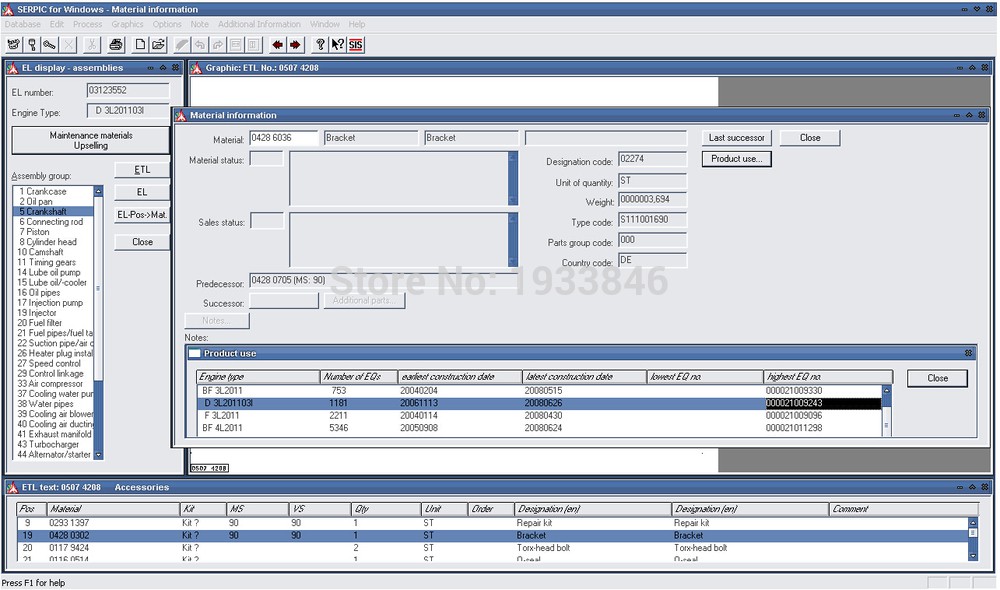Click the new document toolbar icon
This screenshot has width=1000, height=590.
coord(140,45)
